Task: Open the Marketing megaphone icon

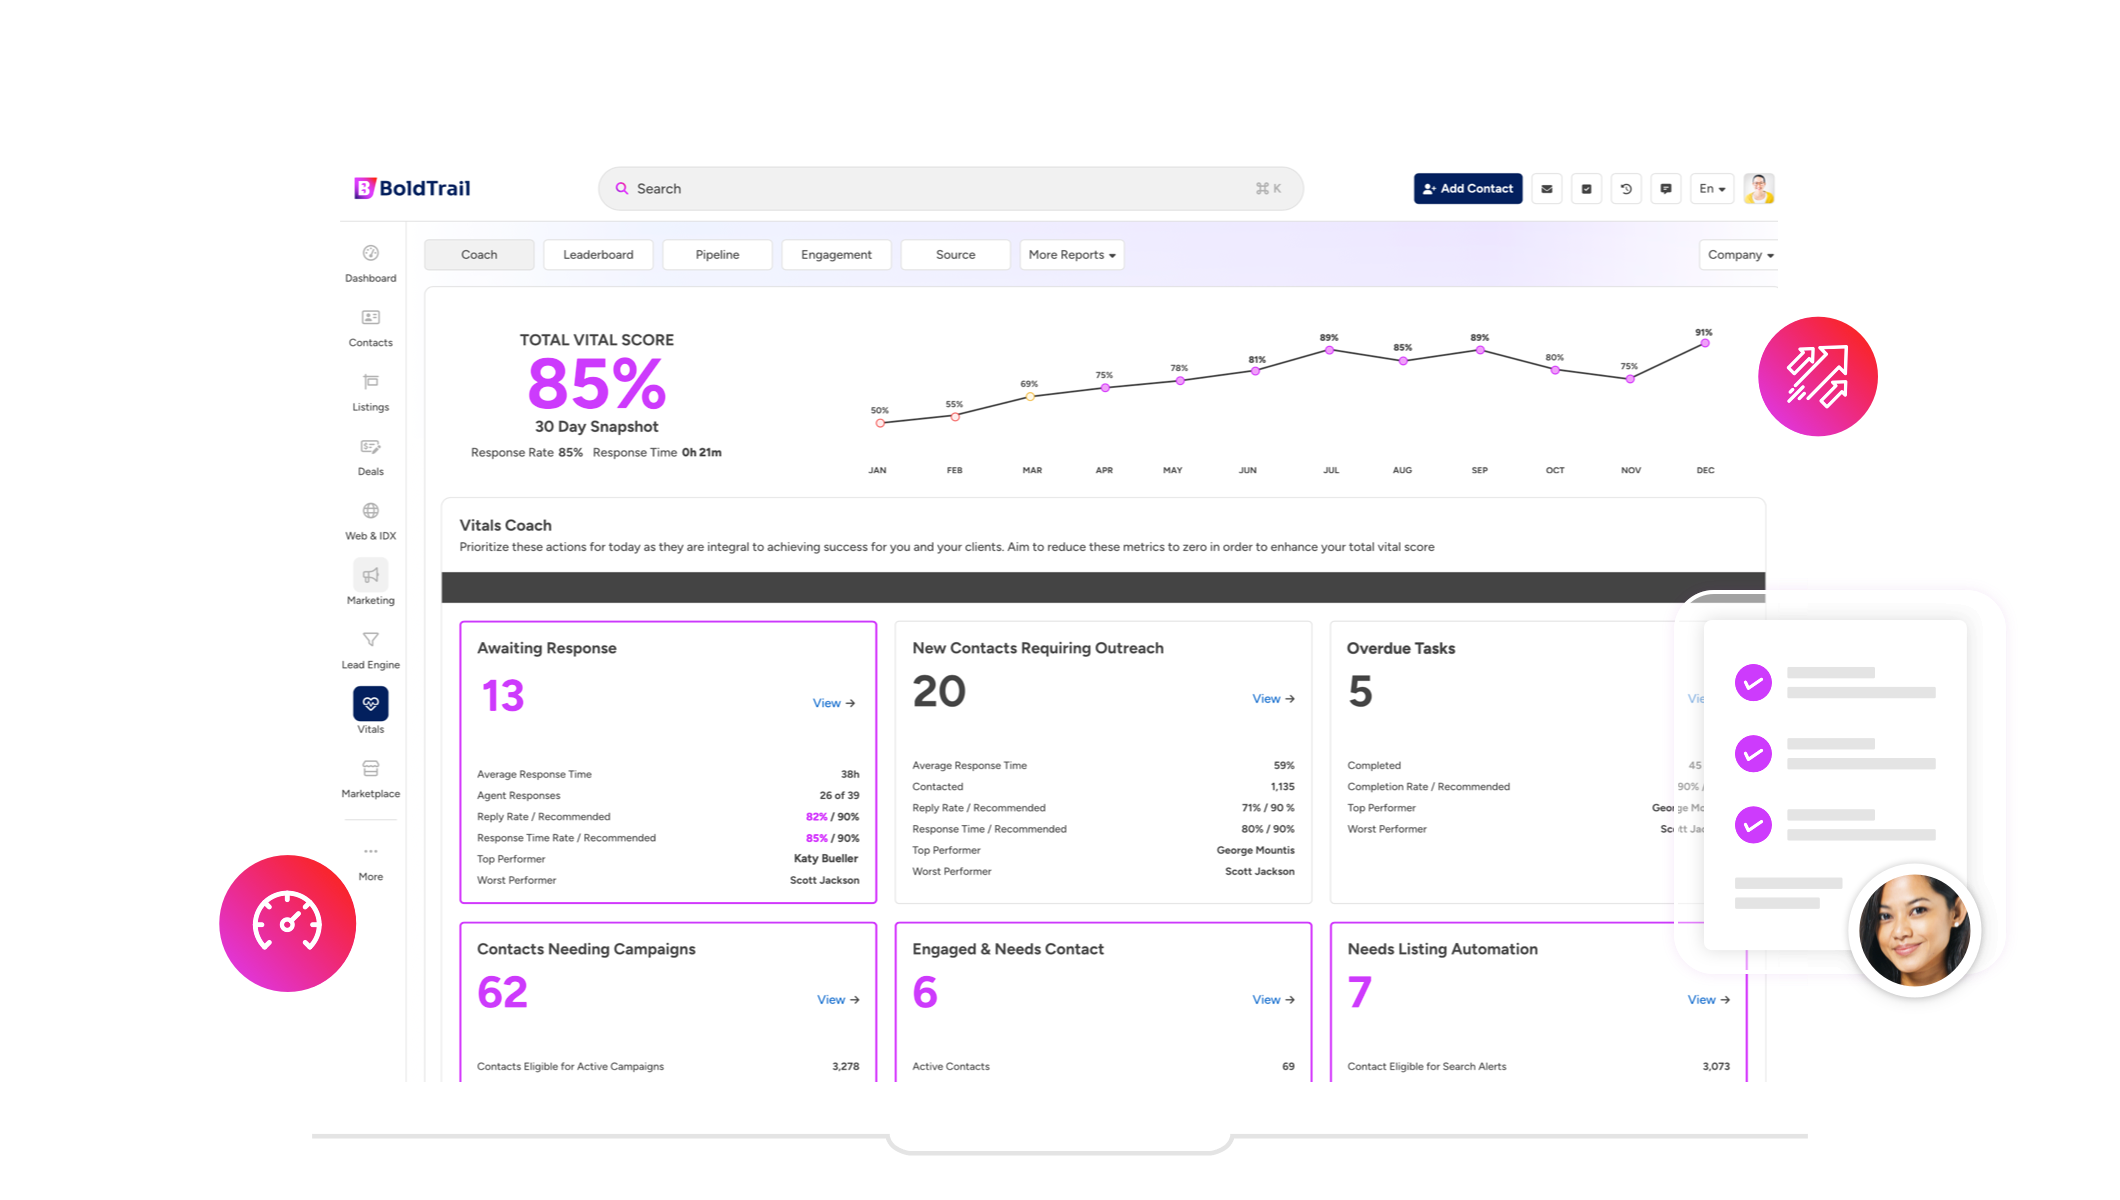Action: [x=370, y=575]
